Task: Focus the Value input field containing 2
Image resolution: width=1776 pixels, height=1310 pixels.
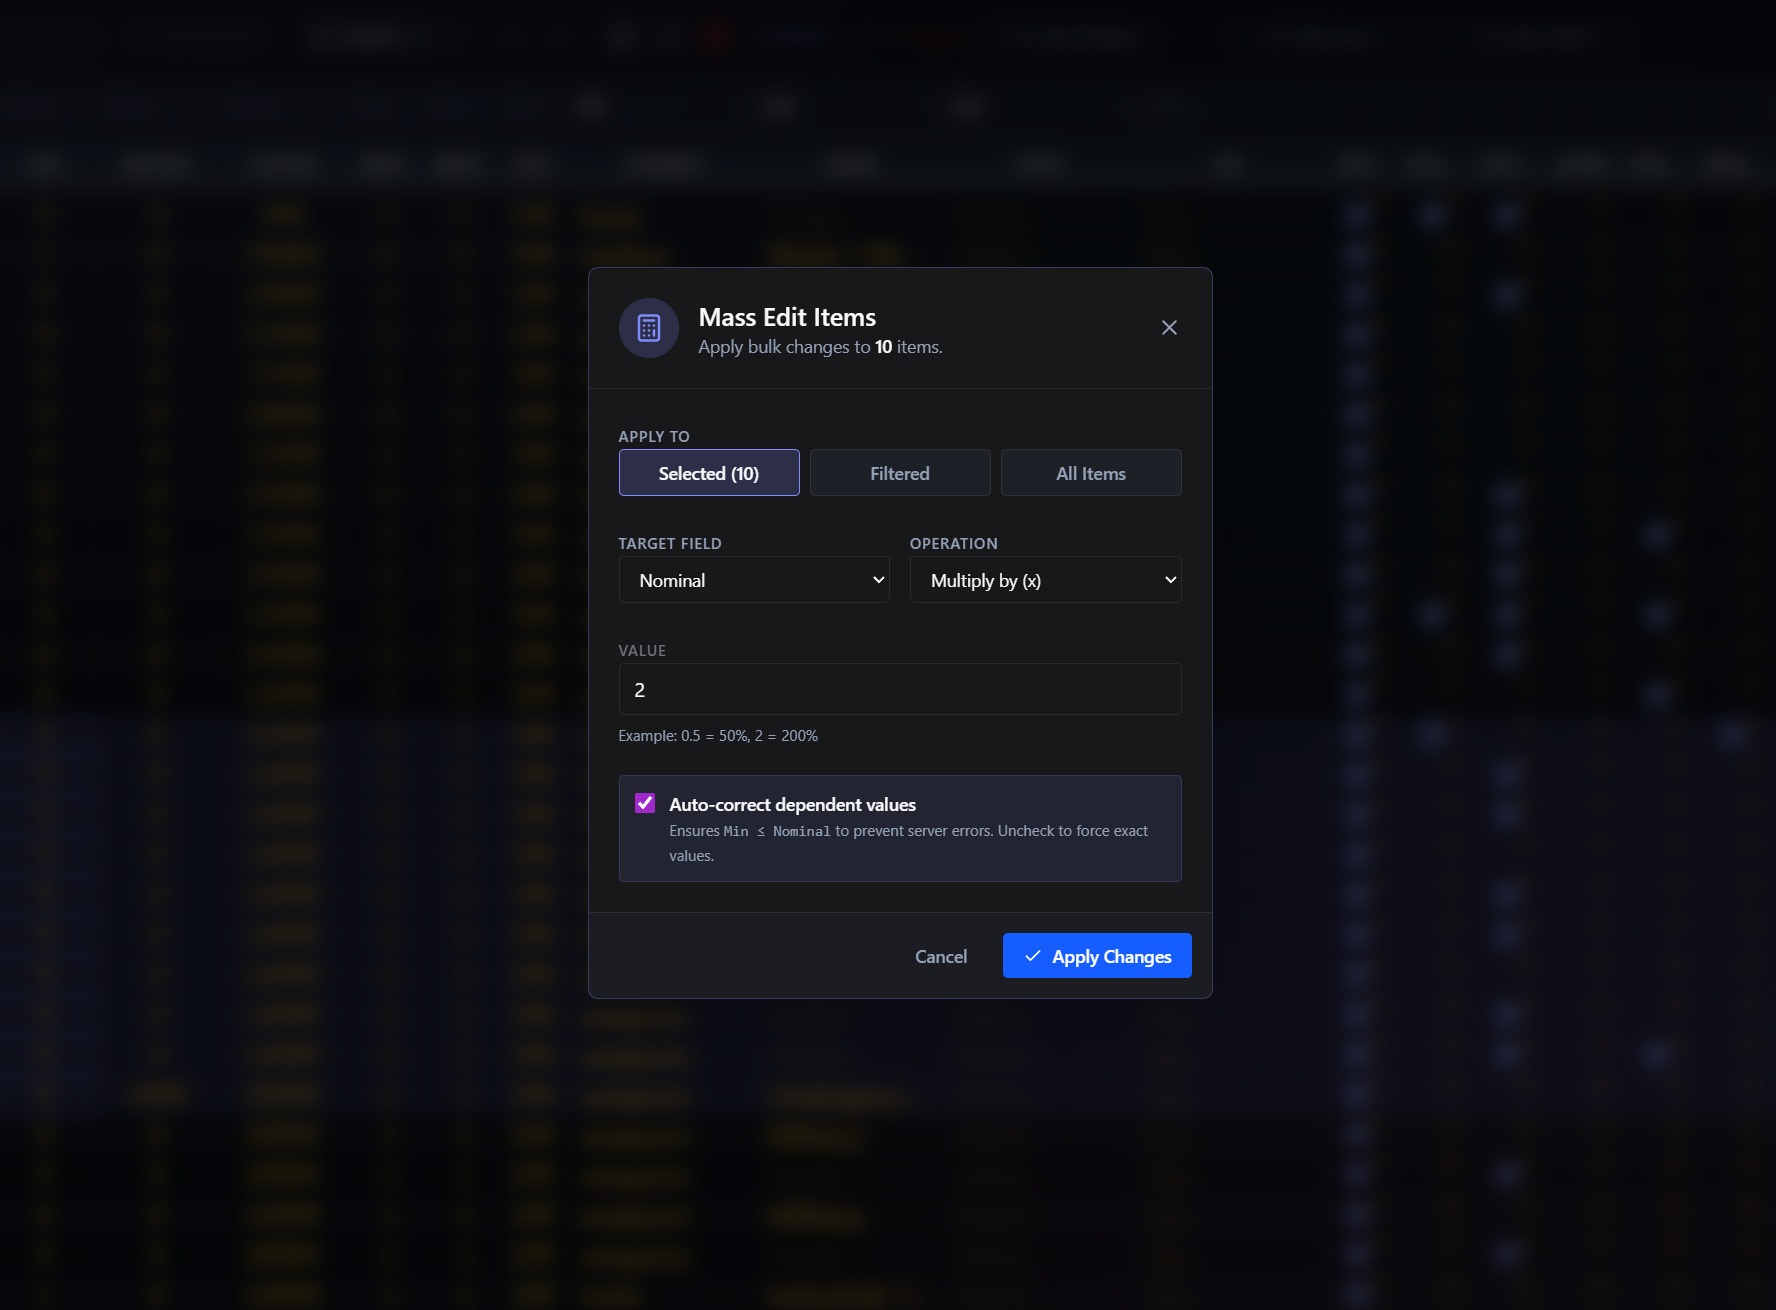Action: (899, 690)
